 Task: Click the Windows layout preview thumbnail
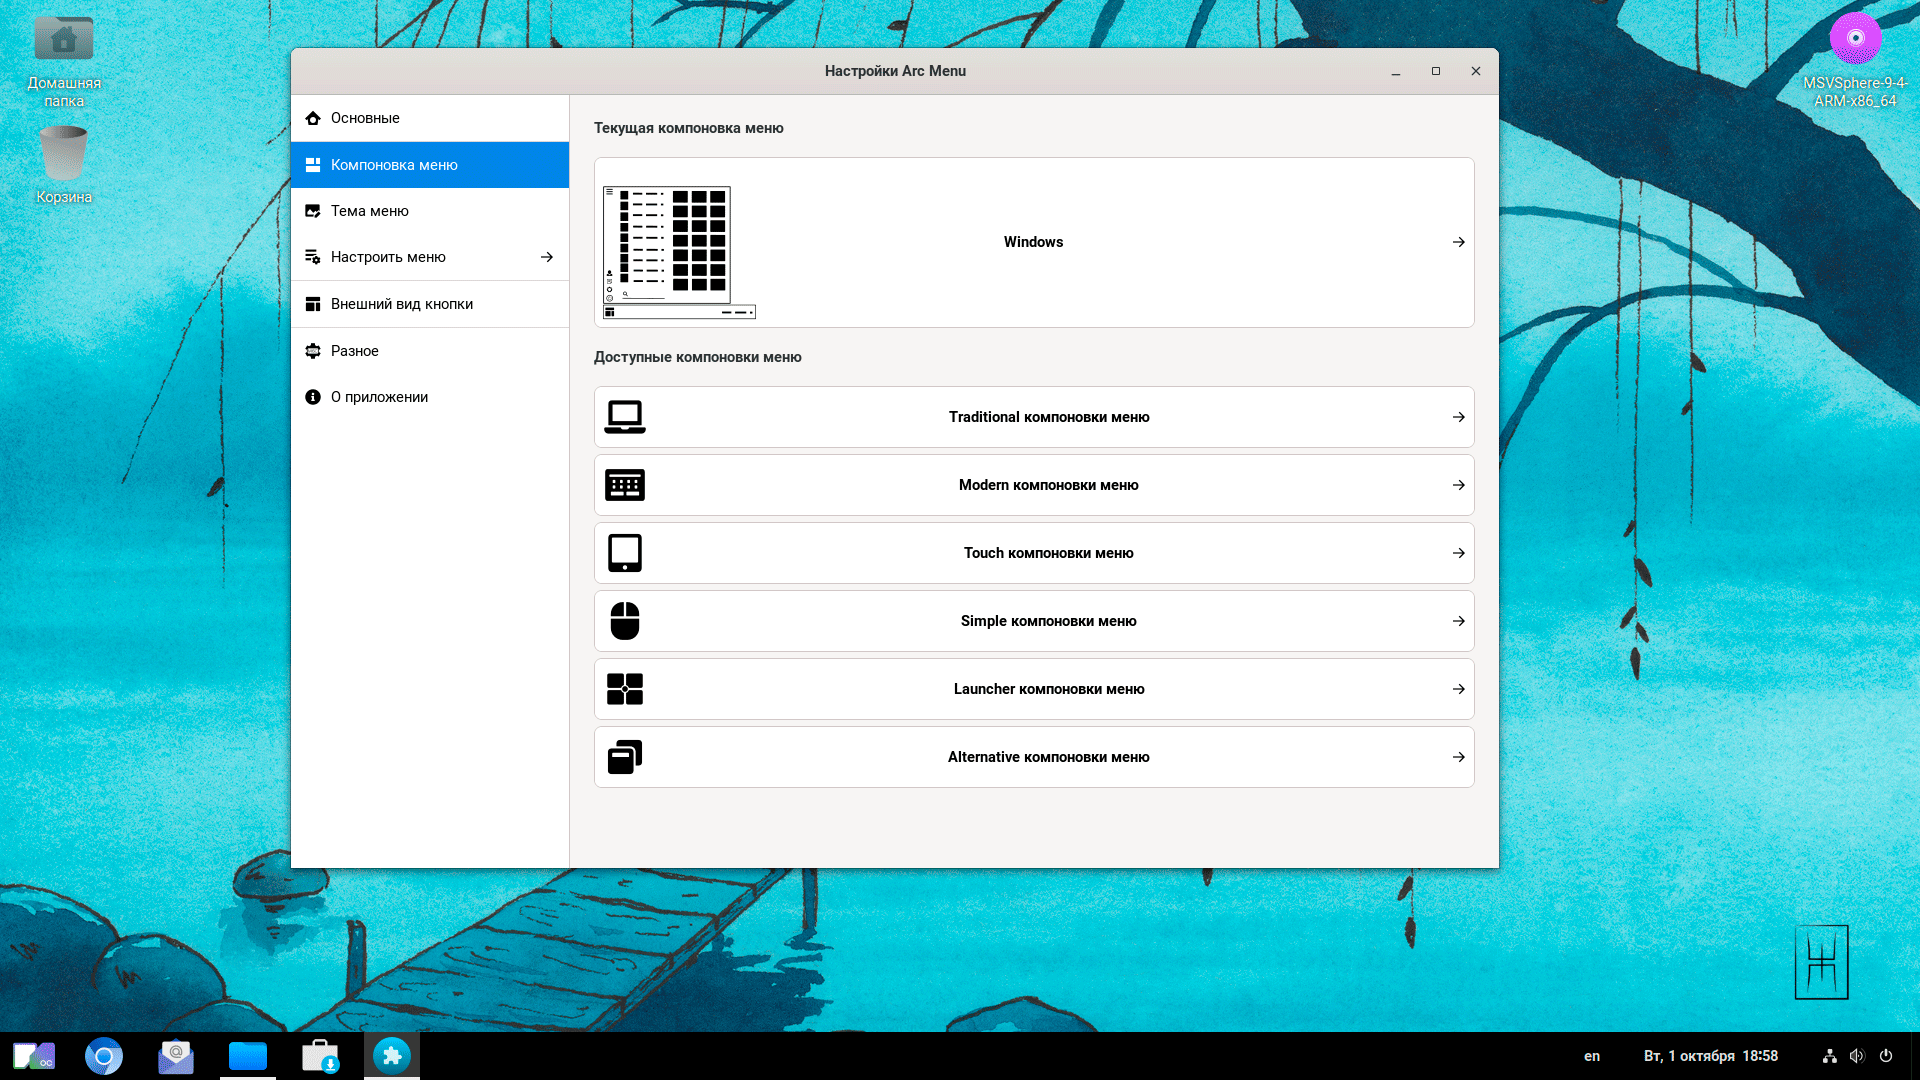[x=679, y=252]
